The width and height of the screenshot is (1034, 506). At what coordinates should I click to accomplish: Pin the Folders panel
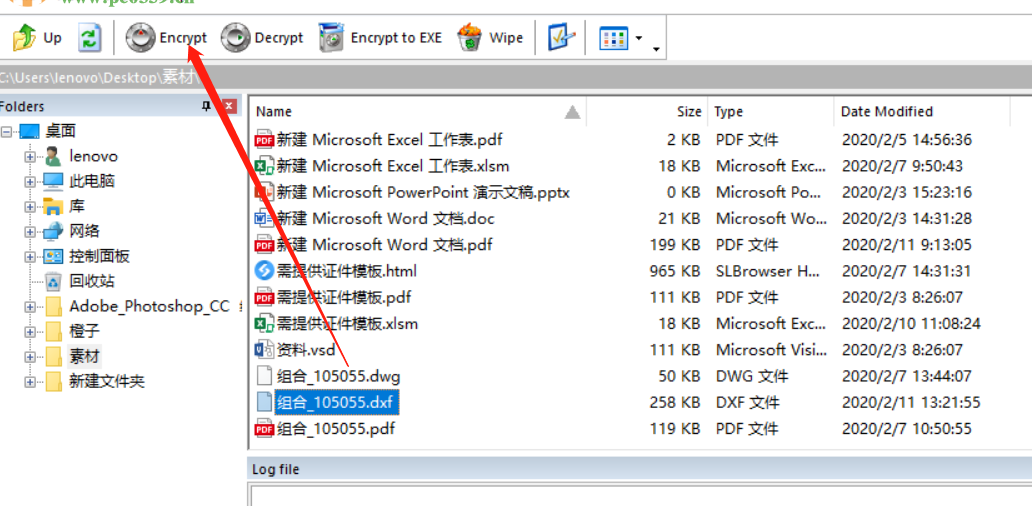click(x=207, y=106)
